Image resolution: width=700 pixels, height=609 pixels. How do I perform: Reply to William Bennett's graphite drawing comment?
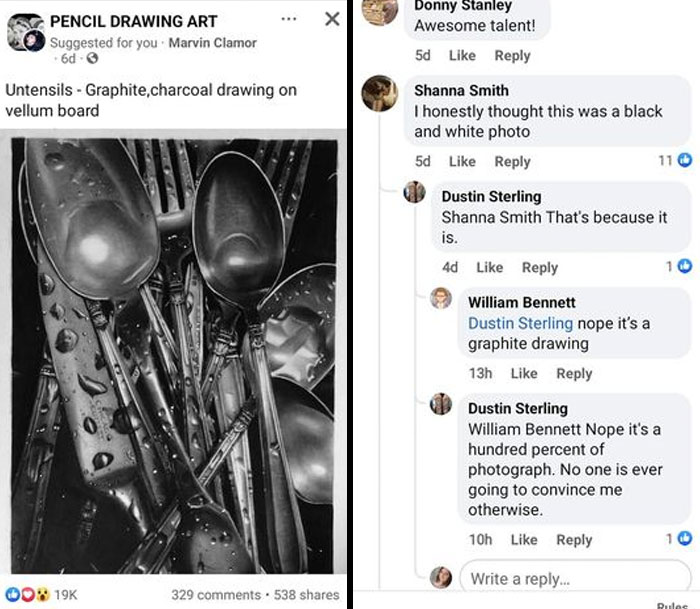point(574,373)
